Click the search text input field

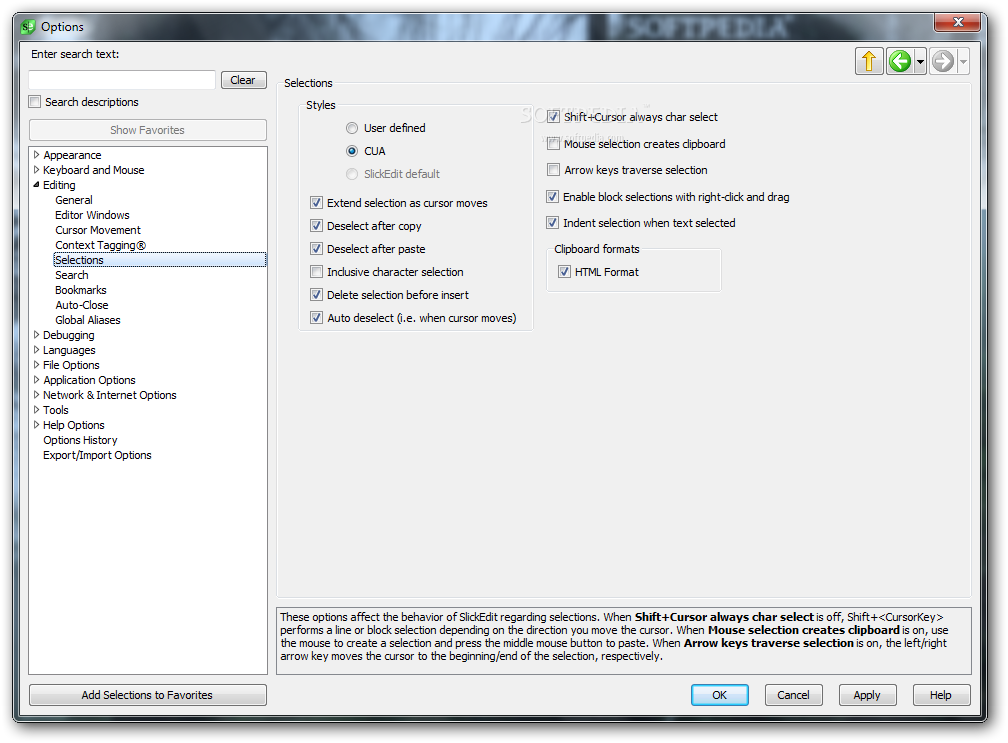pyautogui.click(x=122, y=80)
